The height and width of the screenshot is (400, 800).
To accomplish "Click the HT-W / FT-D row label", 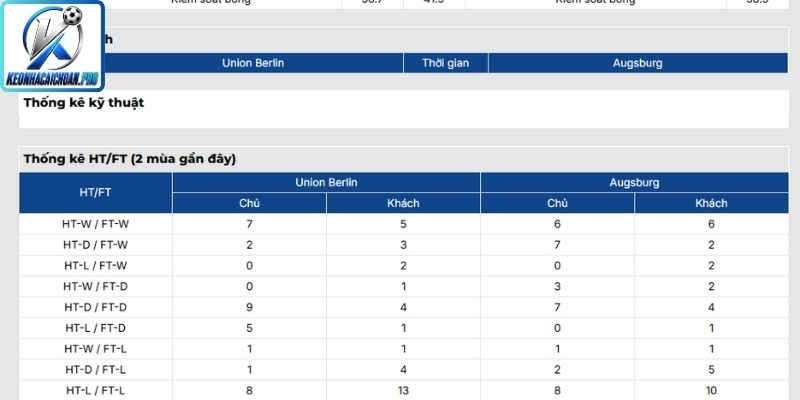I will coord(95,286).
